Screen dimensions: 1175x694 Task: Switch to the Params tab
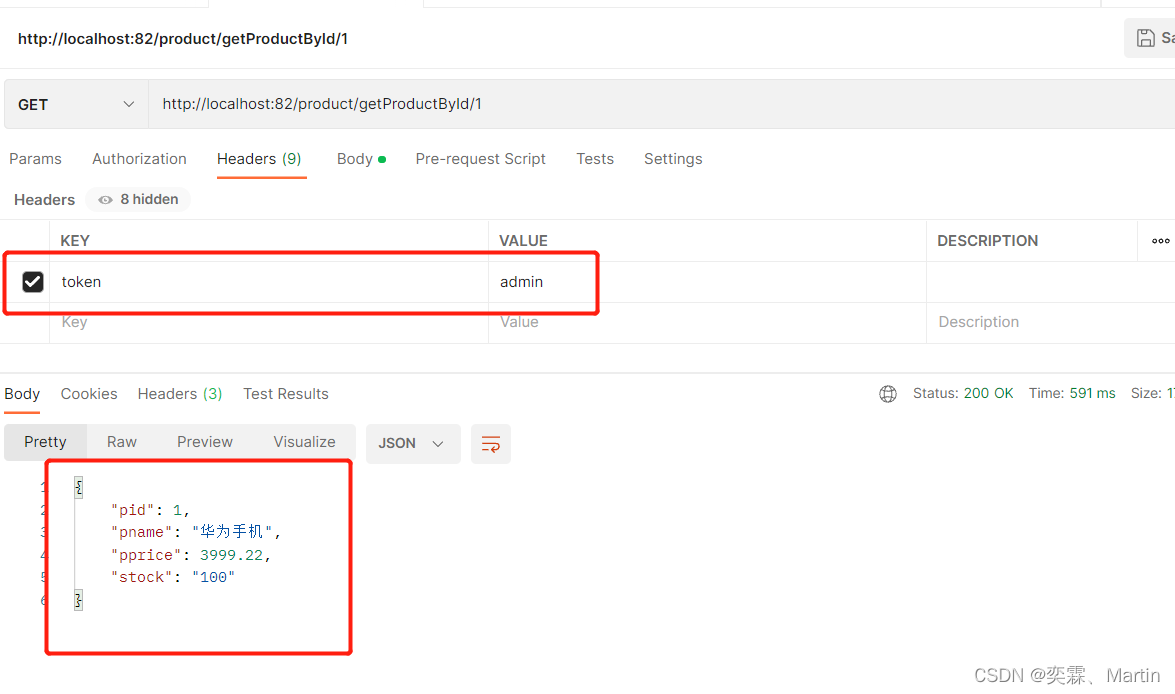35,159
